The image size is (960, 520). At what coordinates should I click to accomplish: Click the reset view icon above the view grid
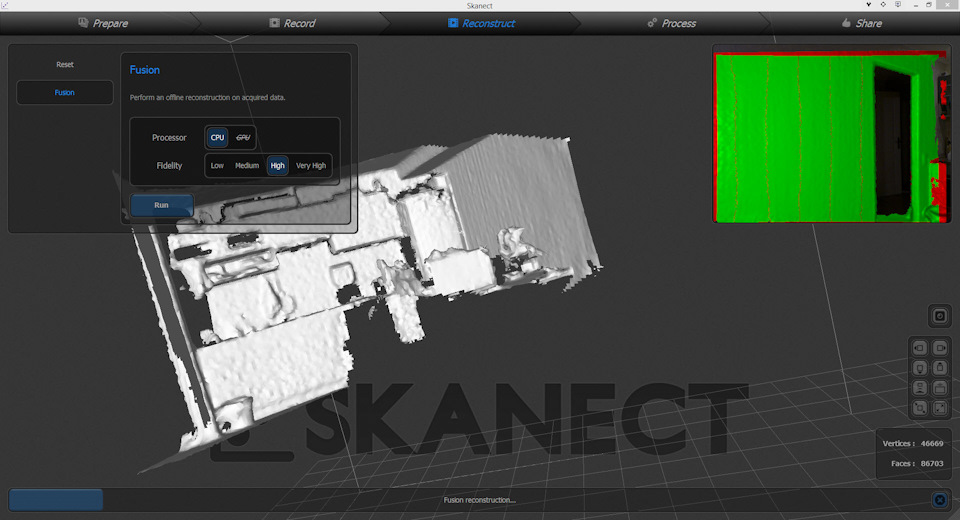(x=940, y=315)
